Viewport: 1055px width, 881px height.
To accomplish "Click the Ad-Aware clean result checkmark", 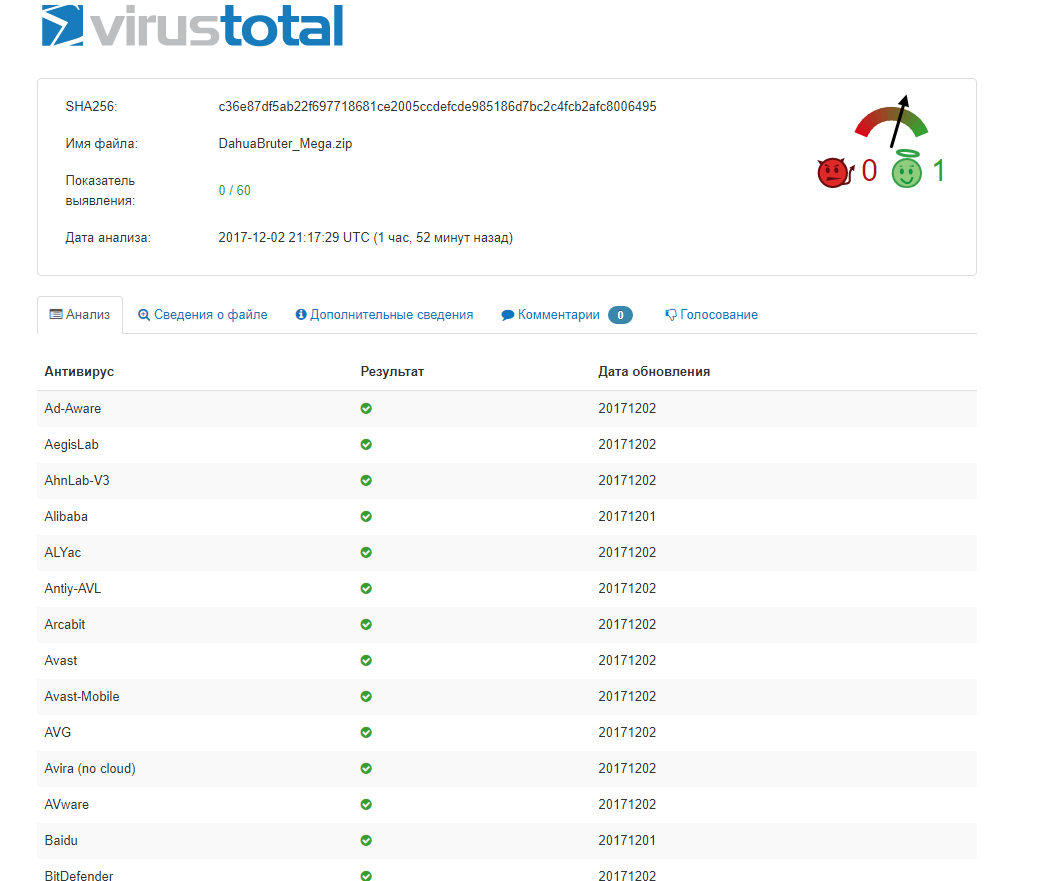I will click(366, 409).
